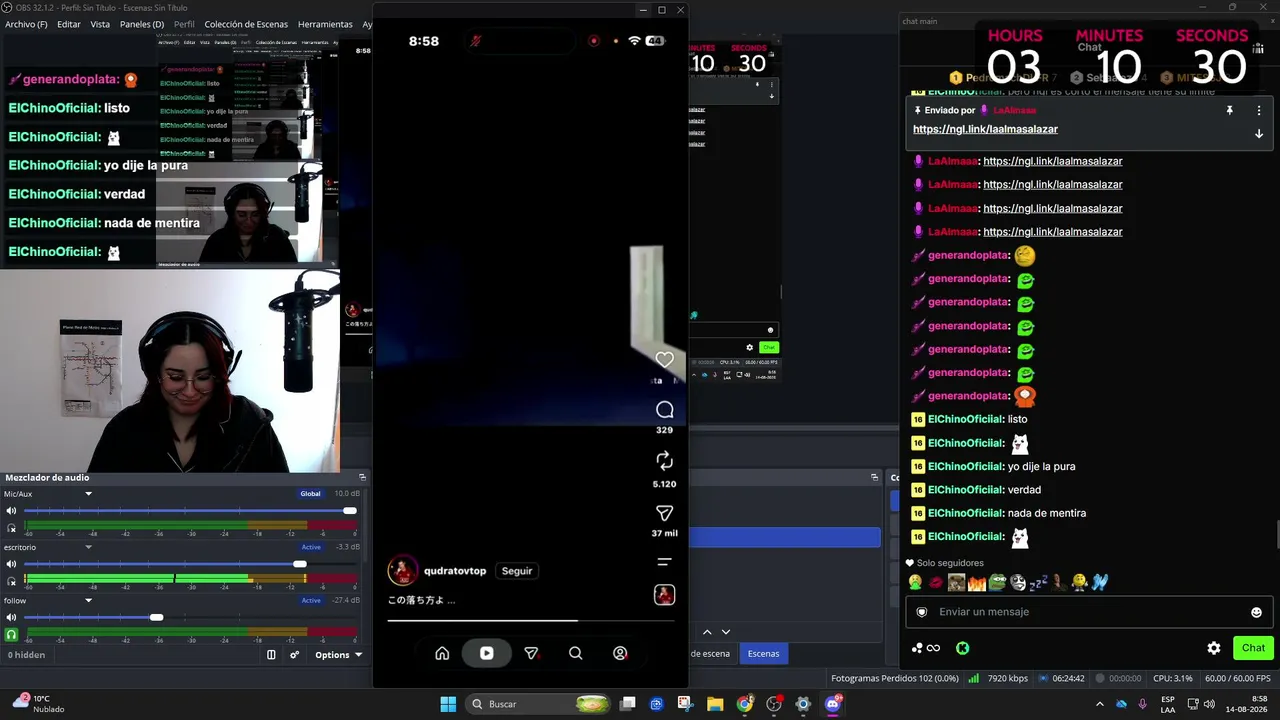Open direct messages in the bottom navigation bar
The image size is (1280, 720).
click(531, 653)
